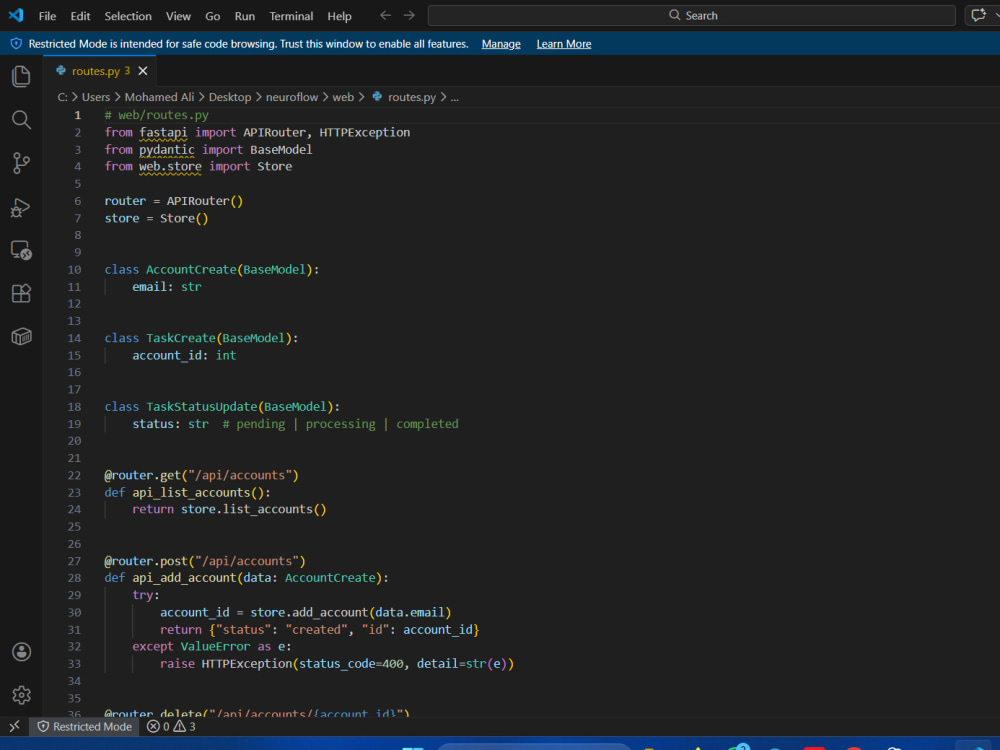Screen dimensions: 1000x750
Task: Click the AccountCreate class name on line 10
Action: 191,270
